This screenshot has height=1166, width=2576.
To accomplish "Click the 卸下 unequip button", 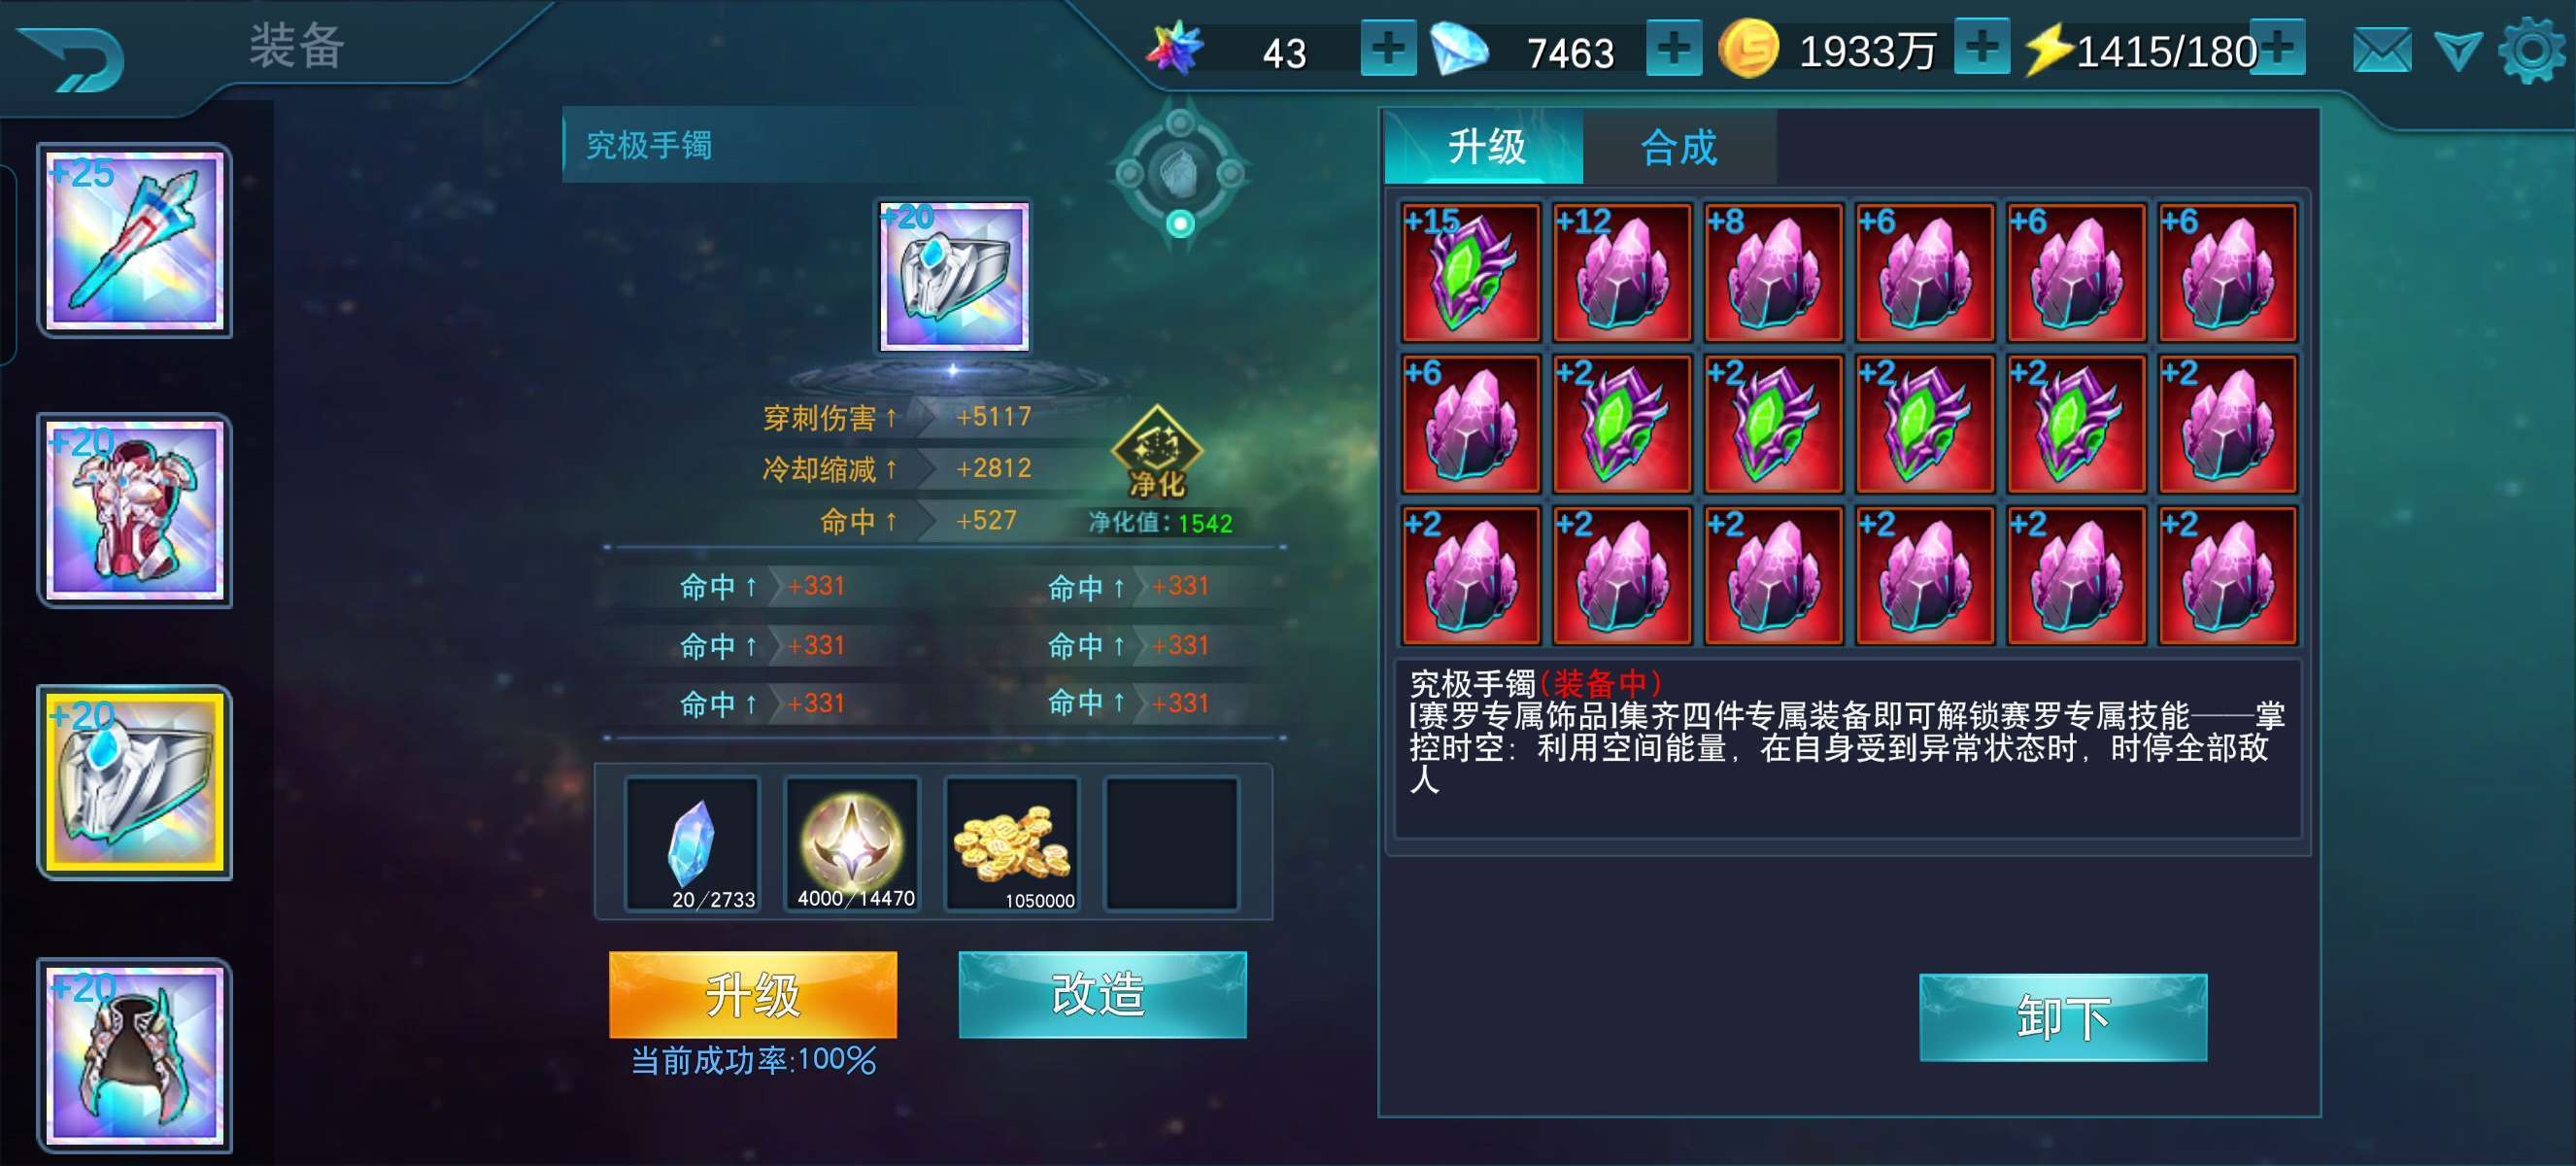I will tap(2063, 1017).
